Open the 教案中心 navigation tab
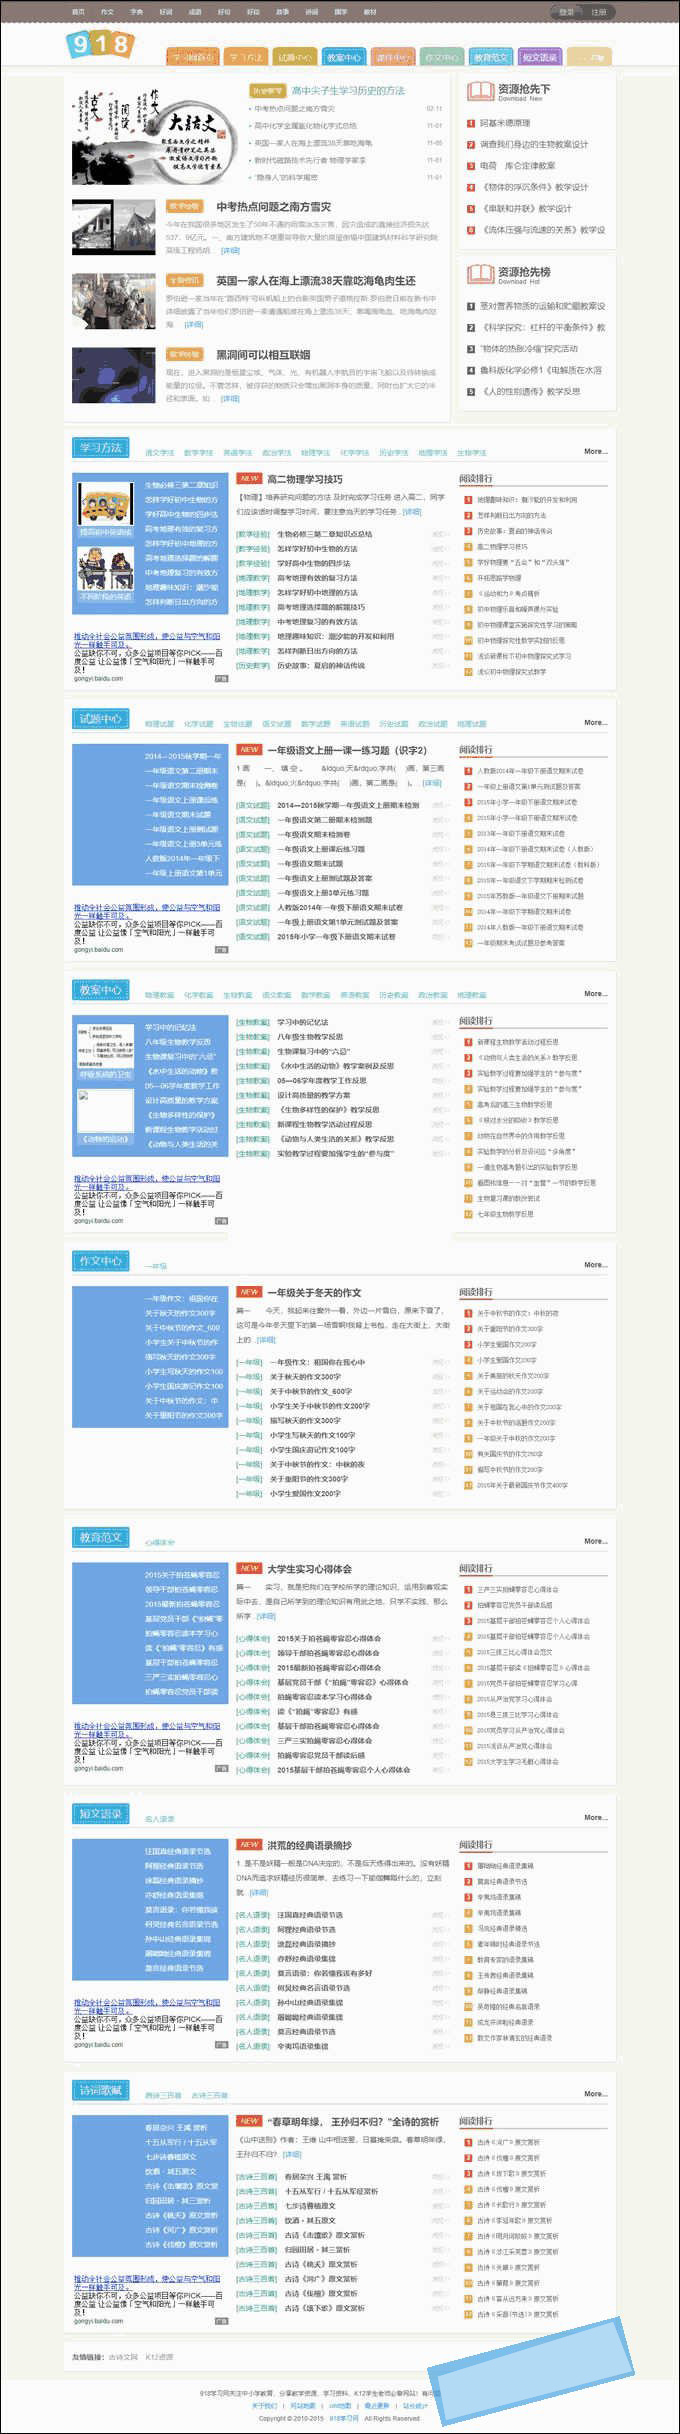The image size is (680, 2434). 343,58
